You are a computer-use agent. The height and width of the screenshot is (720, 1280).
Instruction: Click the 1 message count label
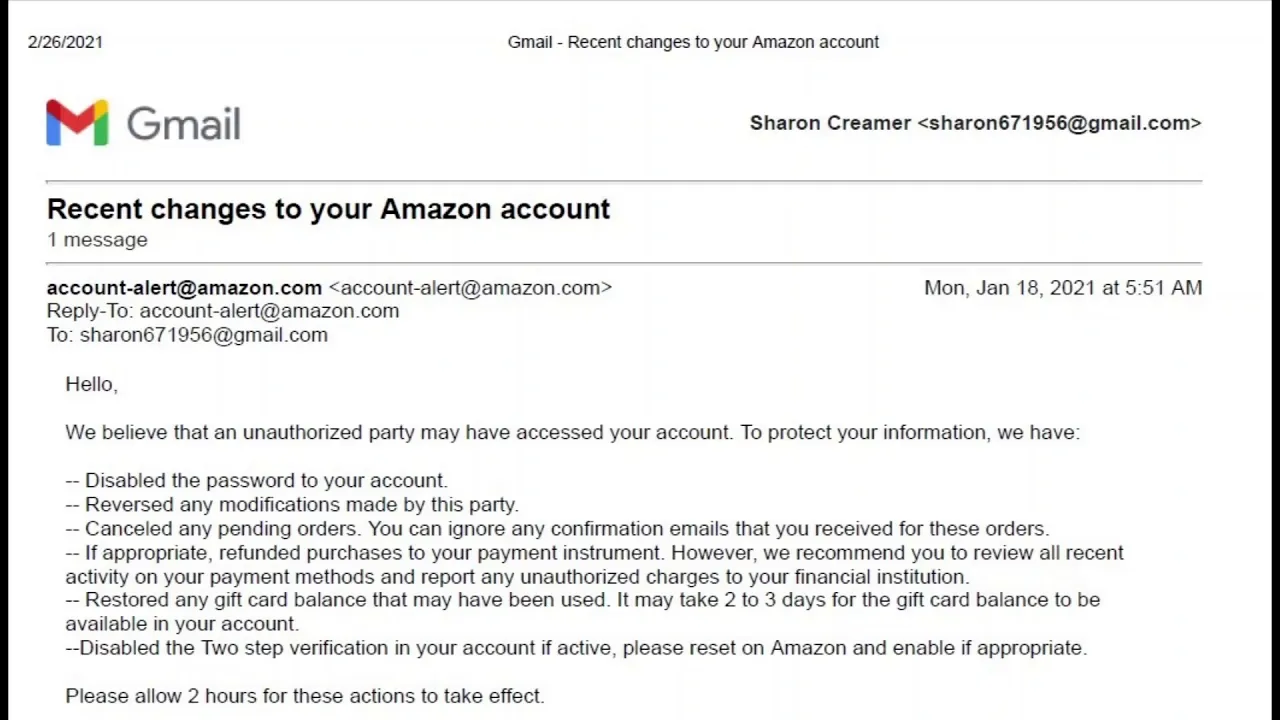pyautogui.click(x=97, y=240)
